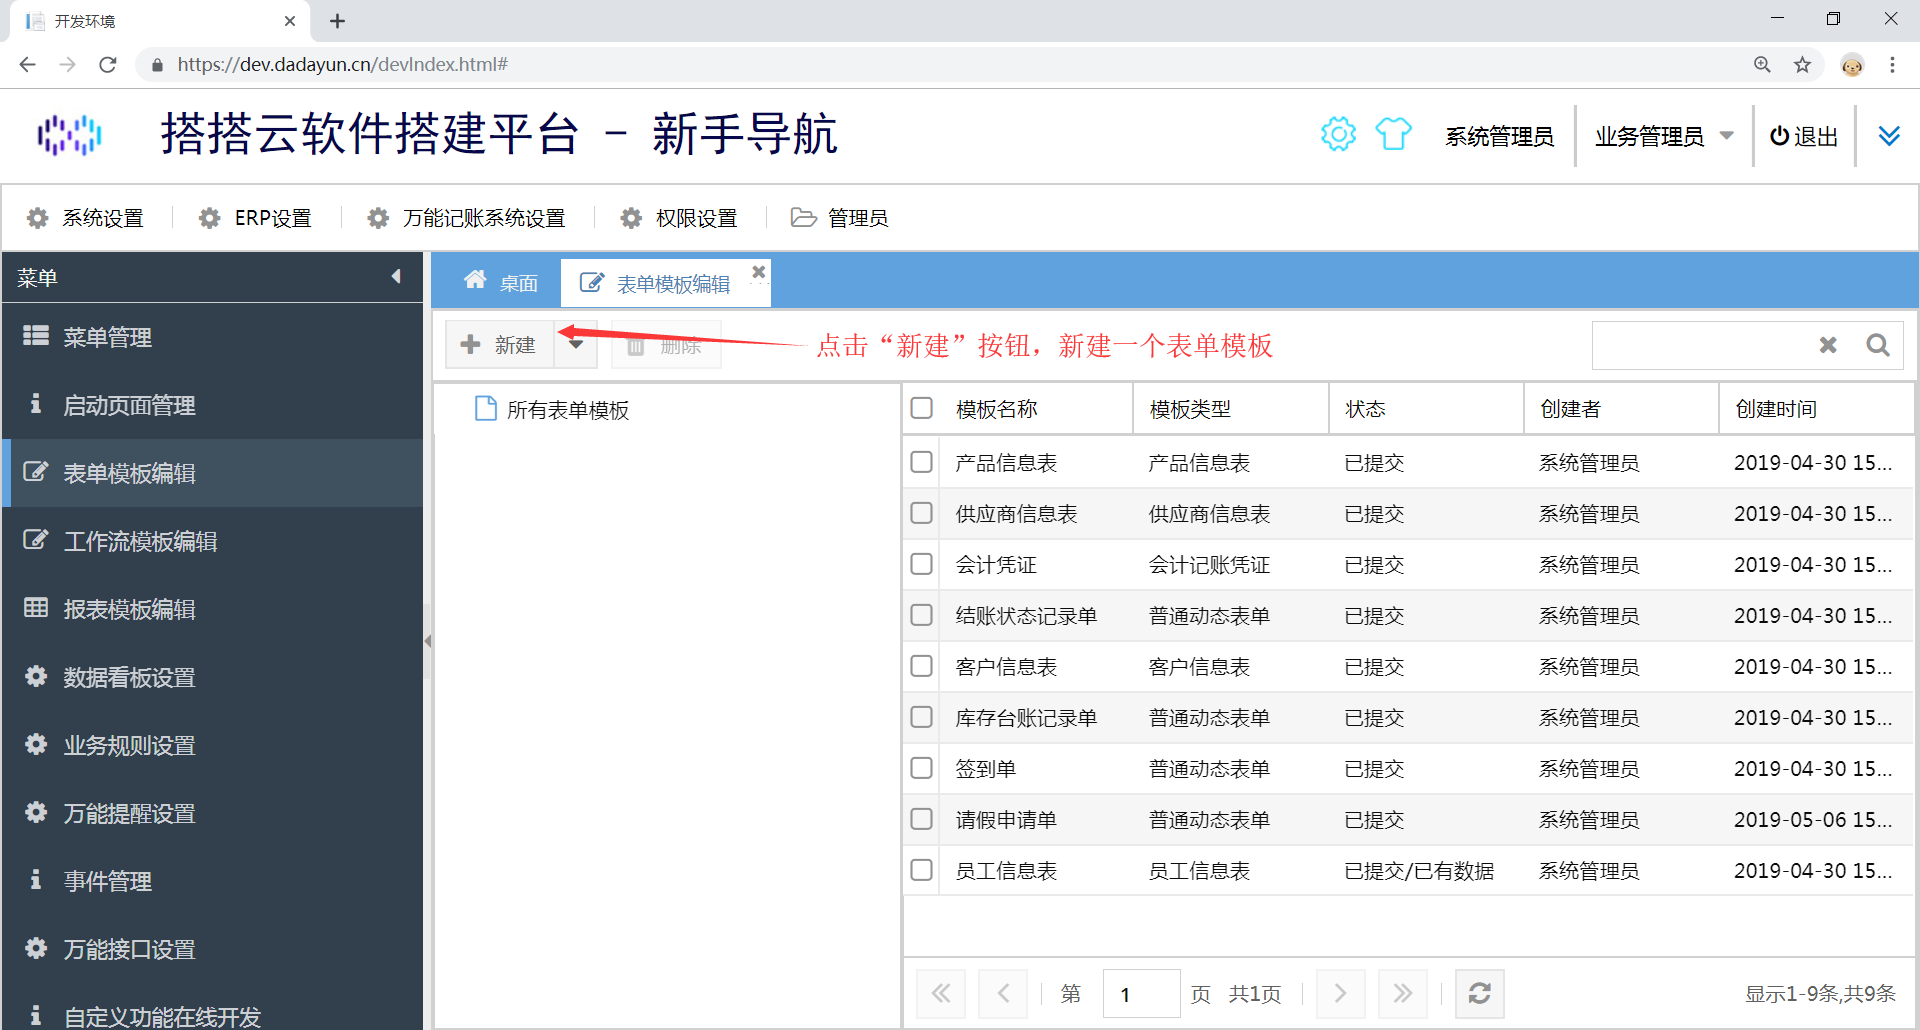Viewport: 1920px width, 1030px height.
Task: Go to previous page arrow
Action: pyautogui.click(x=1003, y=994)
